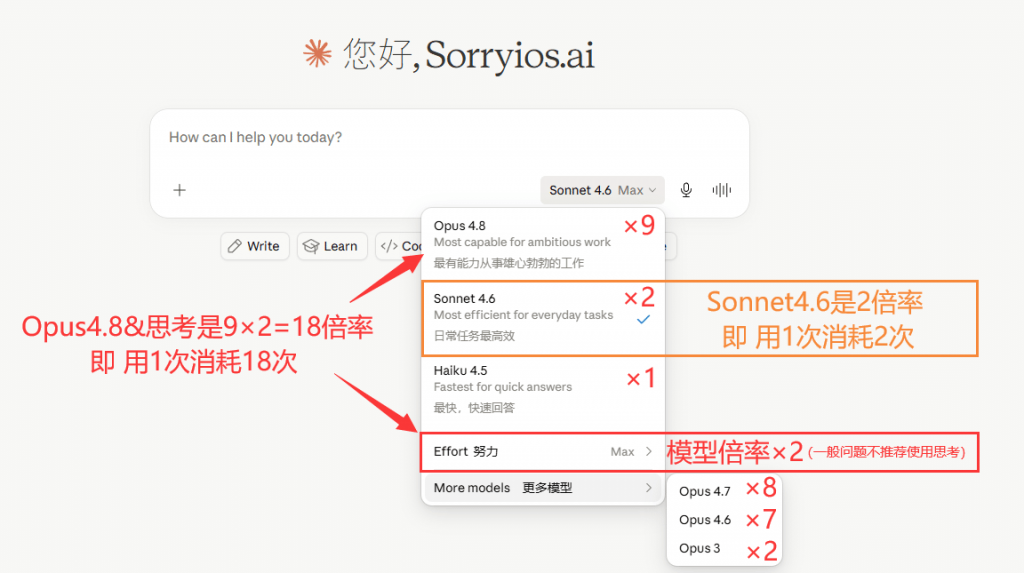Click the orange starburst logo
This screenshot has height=573, width=1024.
click(317, 54)
